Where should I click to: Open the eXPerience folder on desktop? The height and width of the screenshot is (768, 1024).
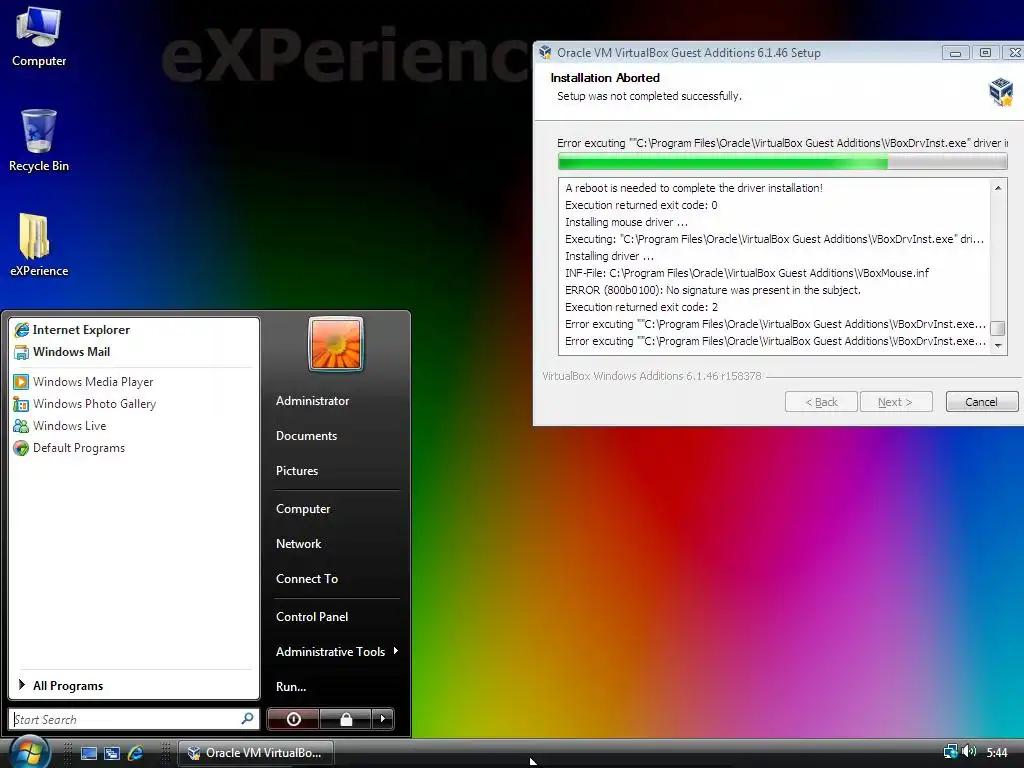click(39, 245)
